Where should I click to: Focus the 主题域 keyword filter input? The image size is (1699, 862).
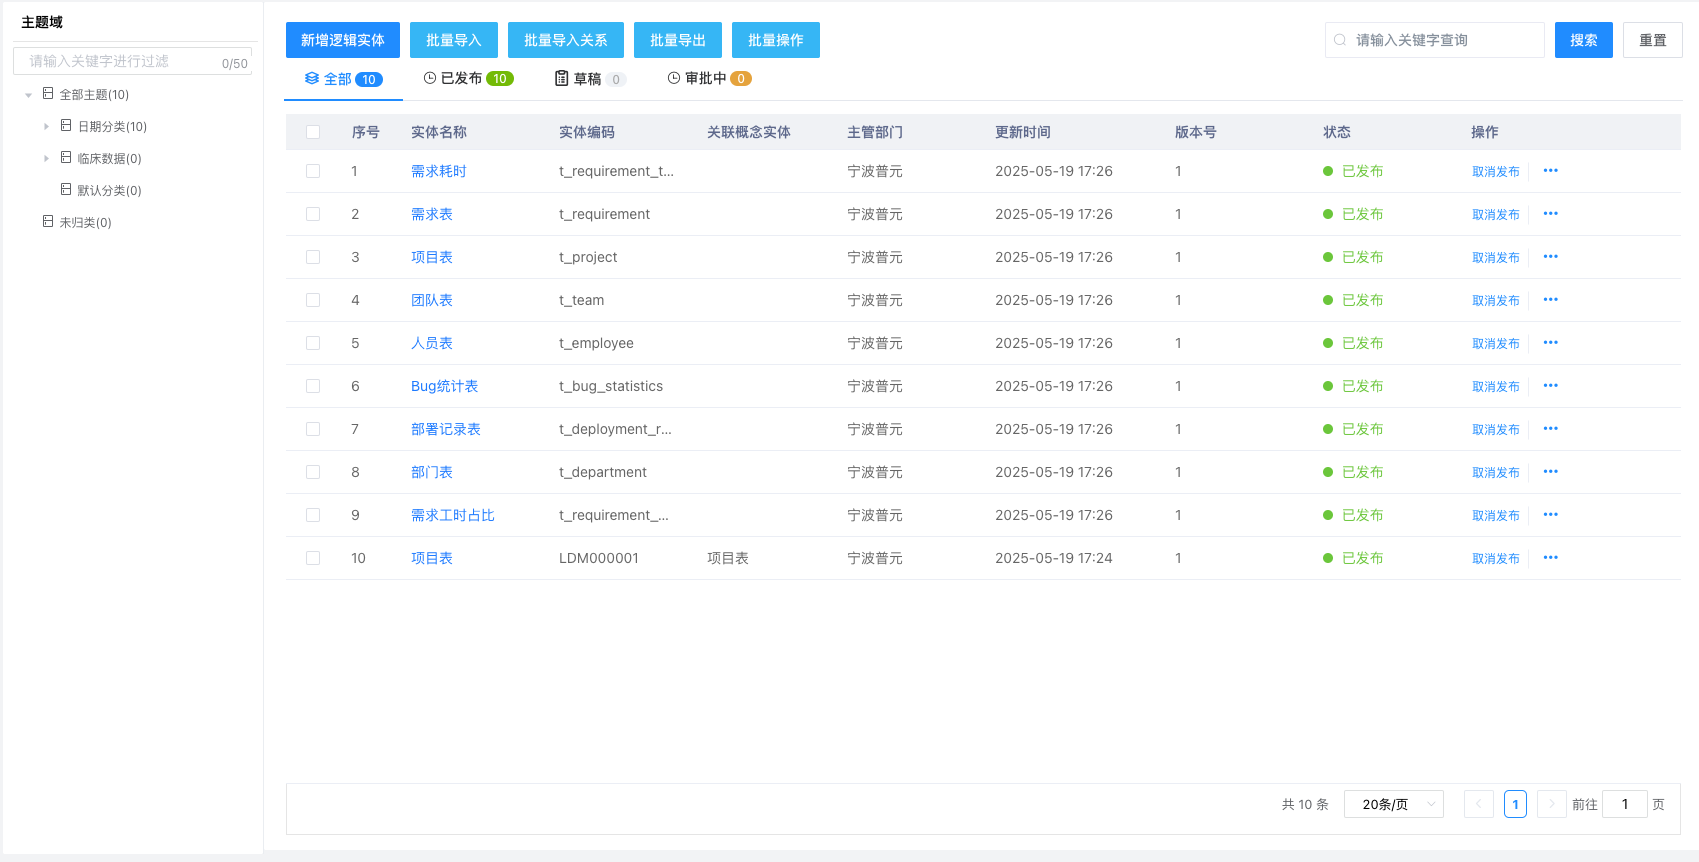(120, 62)
